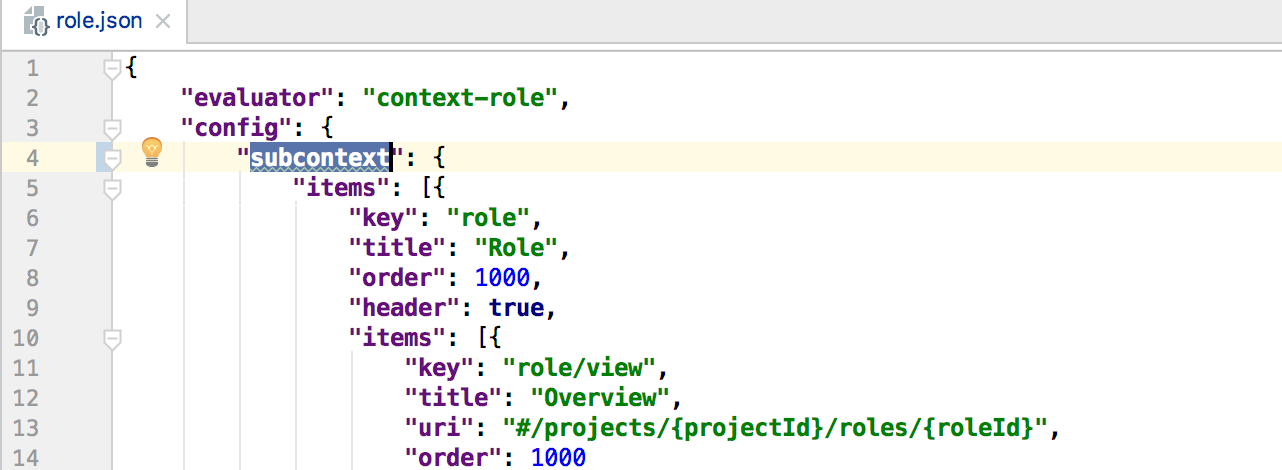The width and height of the screenshot is (1282, 470).
Task: Click the yellow lightbulb intention icon
Action: [x=151, y=152]
